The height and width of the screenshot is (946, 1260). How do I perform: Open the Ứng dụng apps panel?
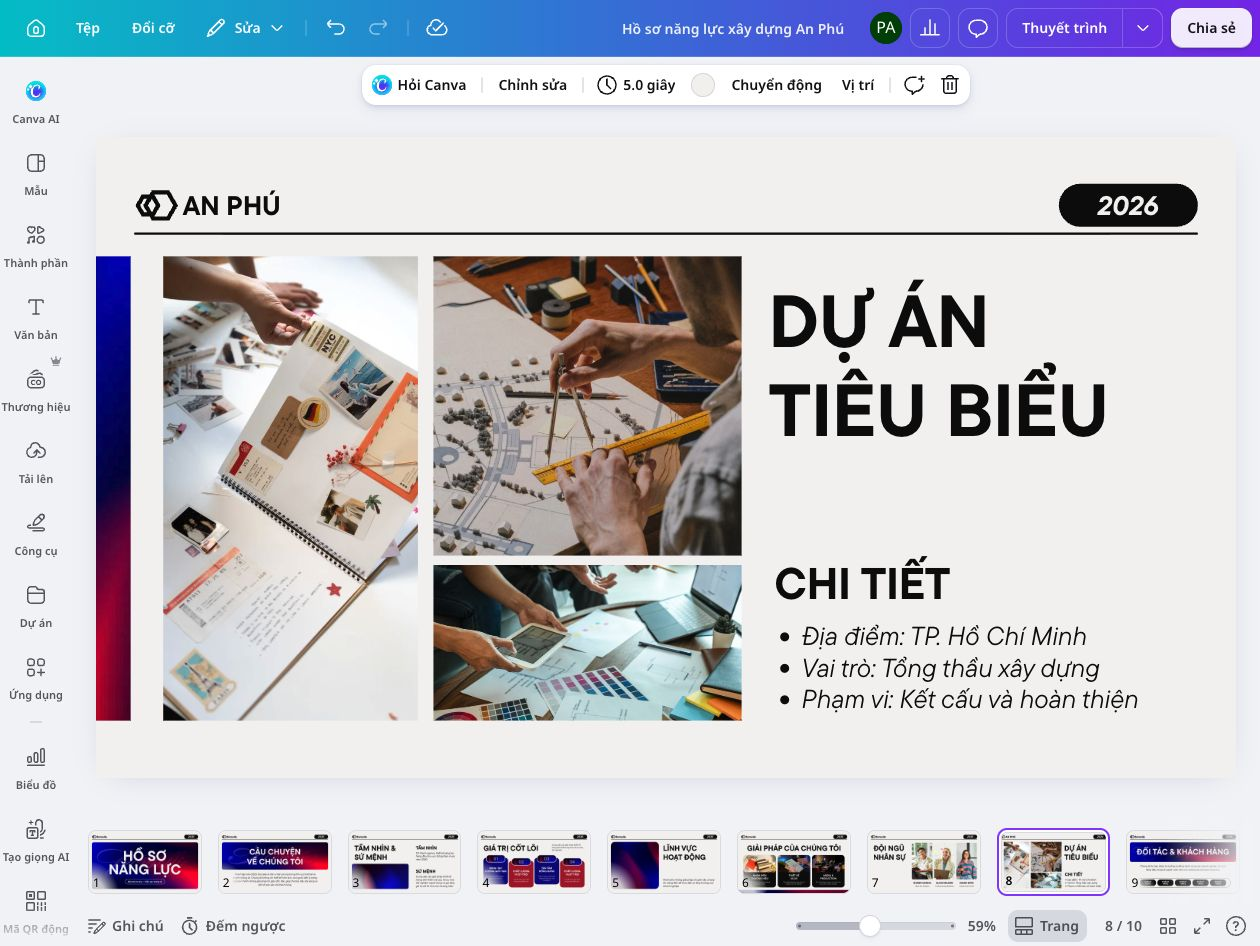(36, 678)
